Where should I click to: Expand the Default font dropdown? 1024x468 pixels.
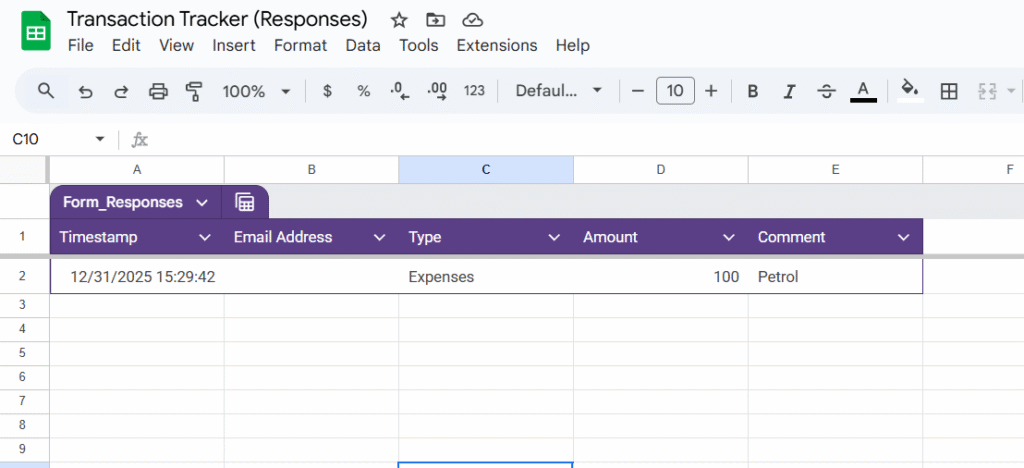click(x=558, y=91)
